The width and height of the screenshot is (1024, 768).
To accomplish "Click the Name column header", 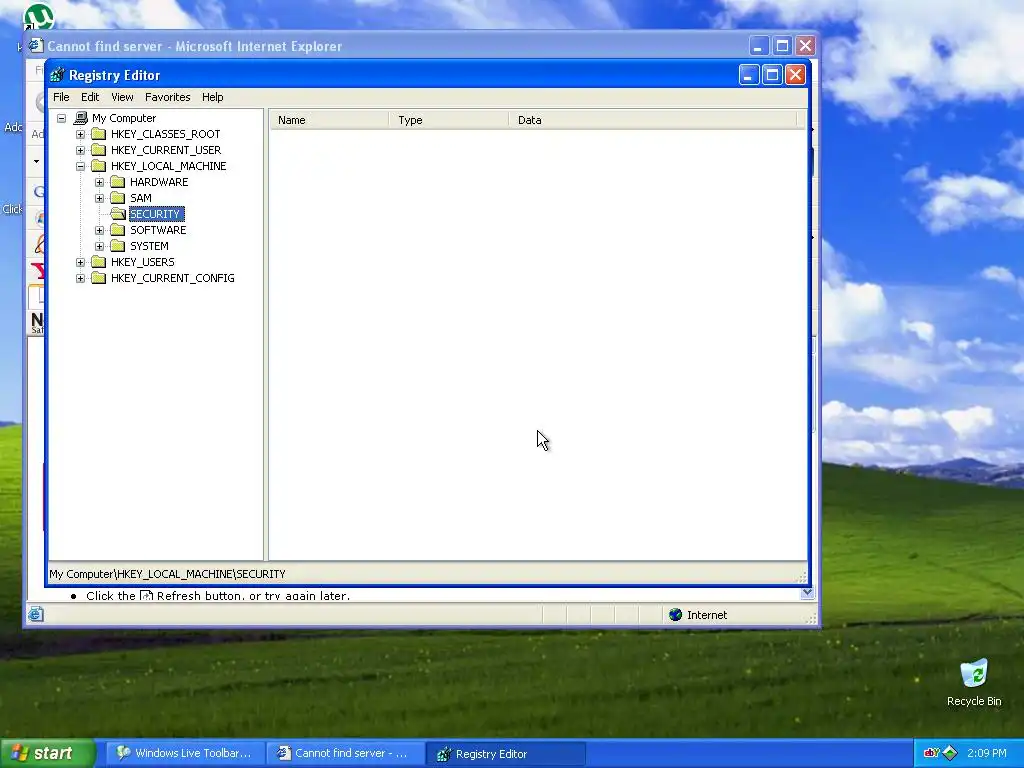I will click(330, 120).
